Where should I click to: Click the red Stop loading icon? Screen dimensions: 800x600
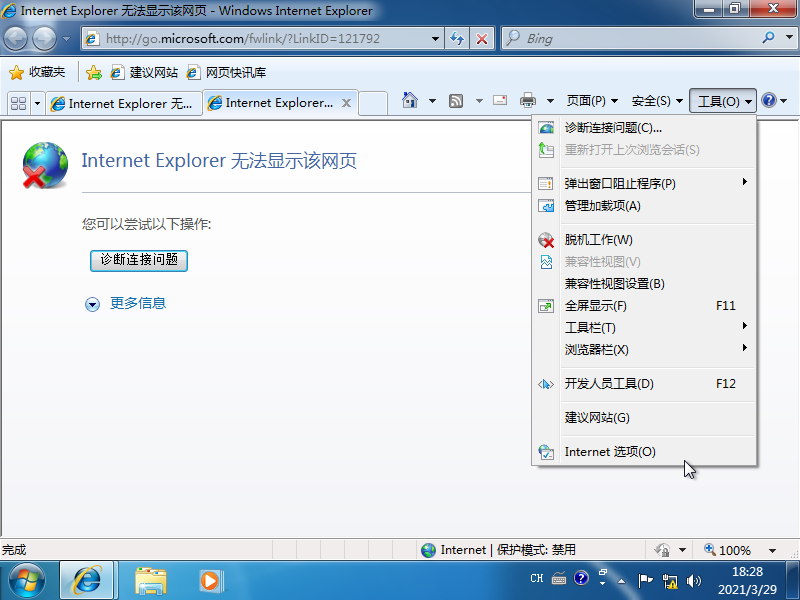[483, 38]
